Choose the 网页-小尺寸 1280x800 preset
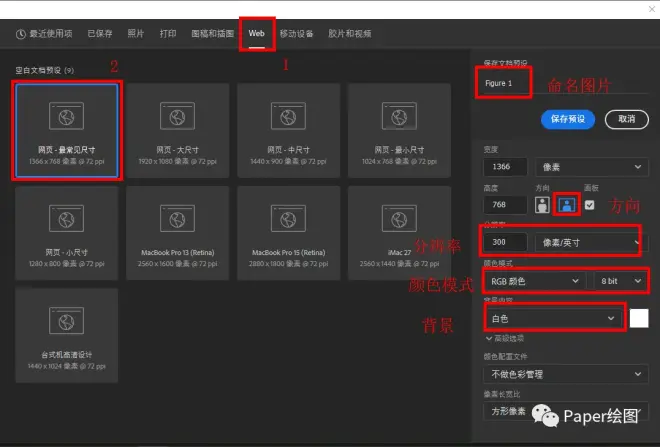This screenshot has height=447, width=660. click(67, 233)
